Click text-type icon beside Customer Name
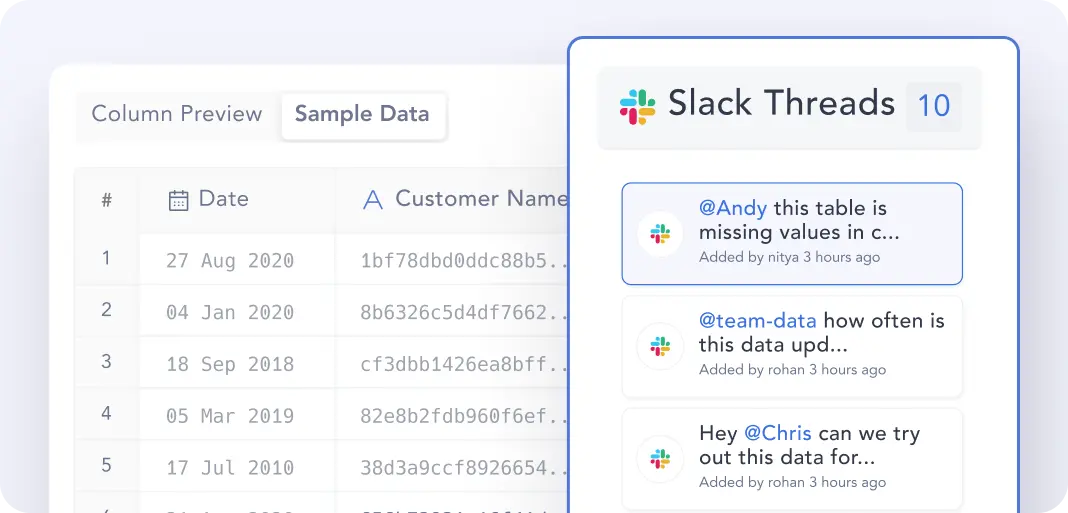Screen dimensions: 1068x513 coord(373,200)
